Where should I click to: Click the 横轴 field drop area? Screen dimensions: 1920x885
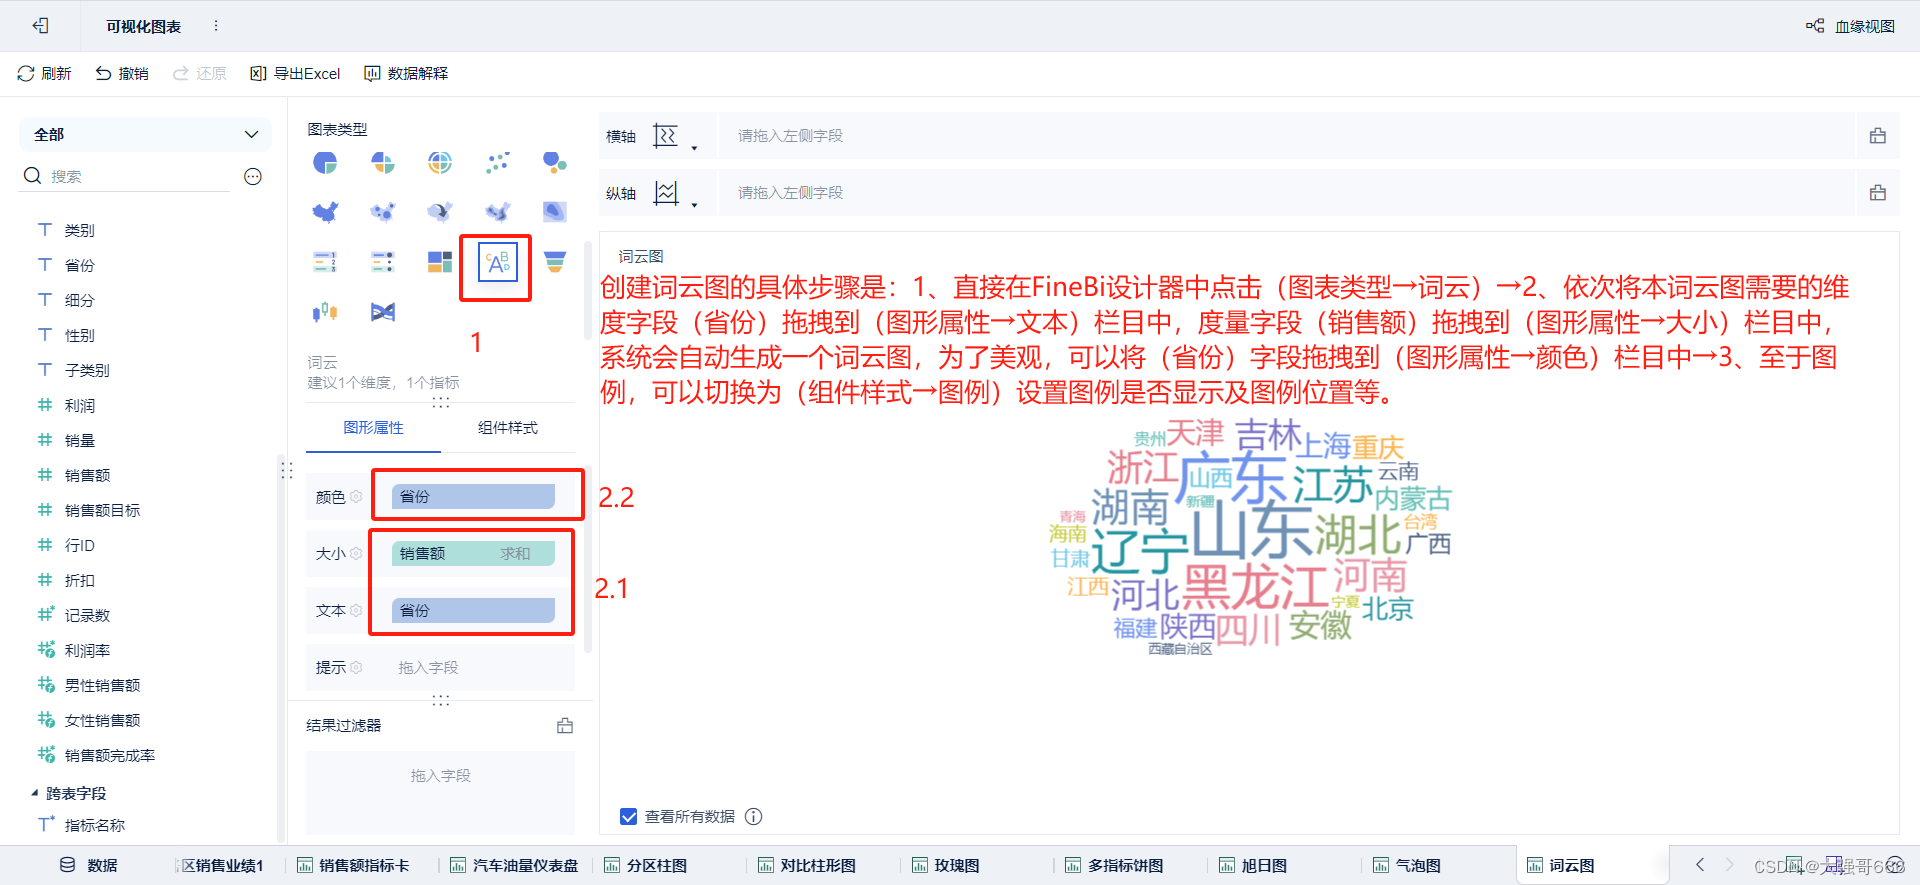click(x=1288, y=136)
